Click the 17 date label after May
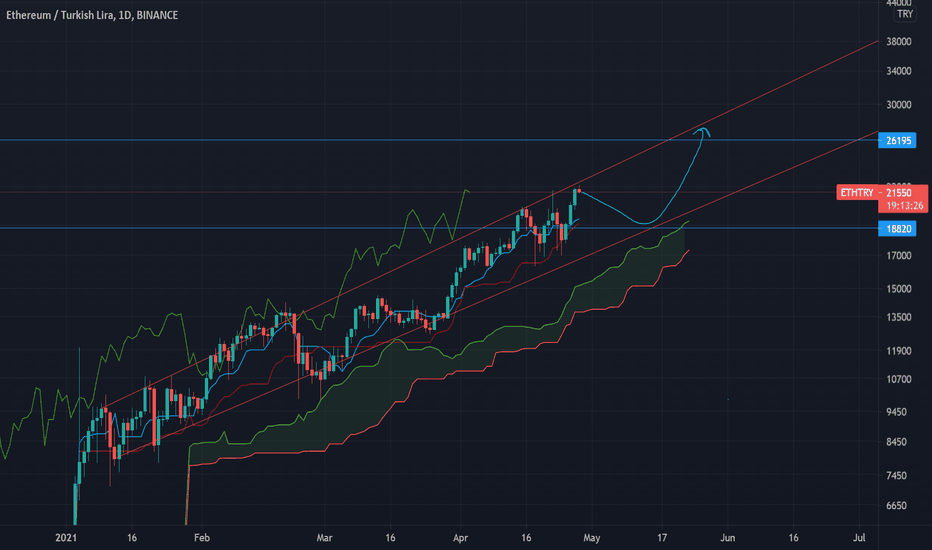932x550 pixels. (662, 538)
